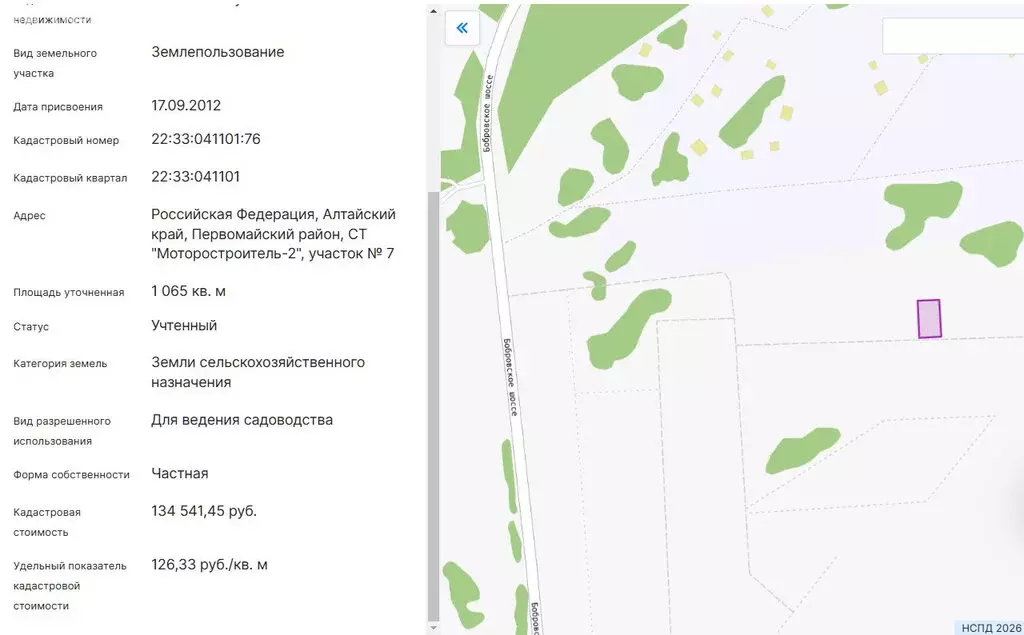Click Для ведения садоводства value
This screenshot has width=1024, height=635.
pos(242,420)
